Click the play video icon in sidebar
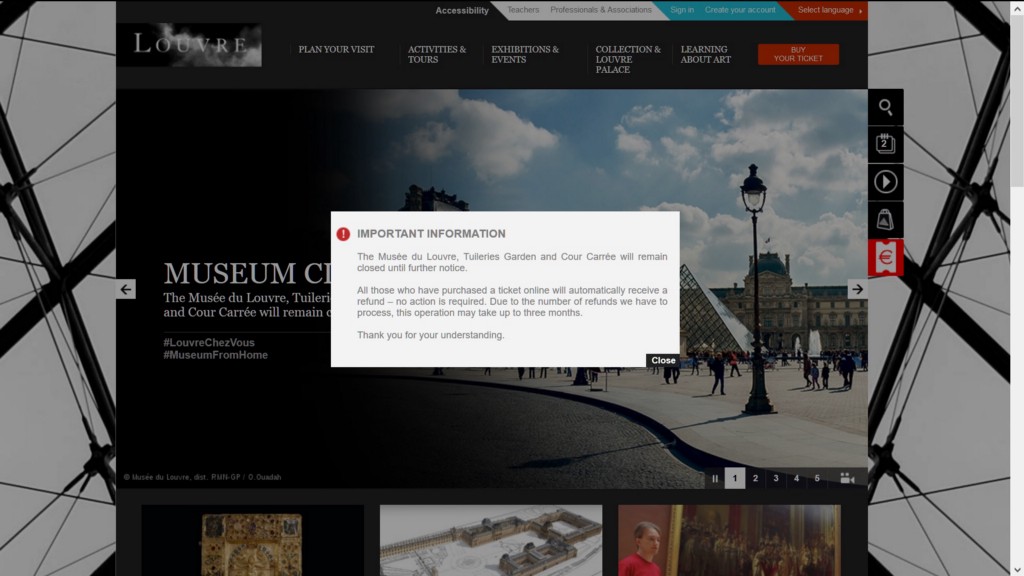The height and width of the screenshot is (576, 1024). click(886, 182)
